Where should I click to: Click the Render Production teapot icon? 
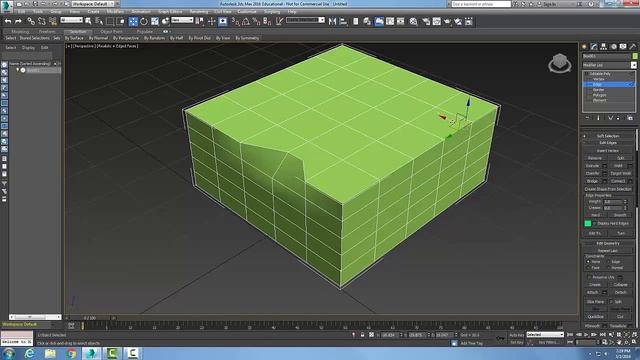pyautogui.click(x=447, y=21)
